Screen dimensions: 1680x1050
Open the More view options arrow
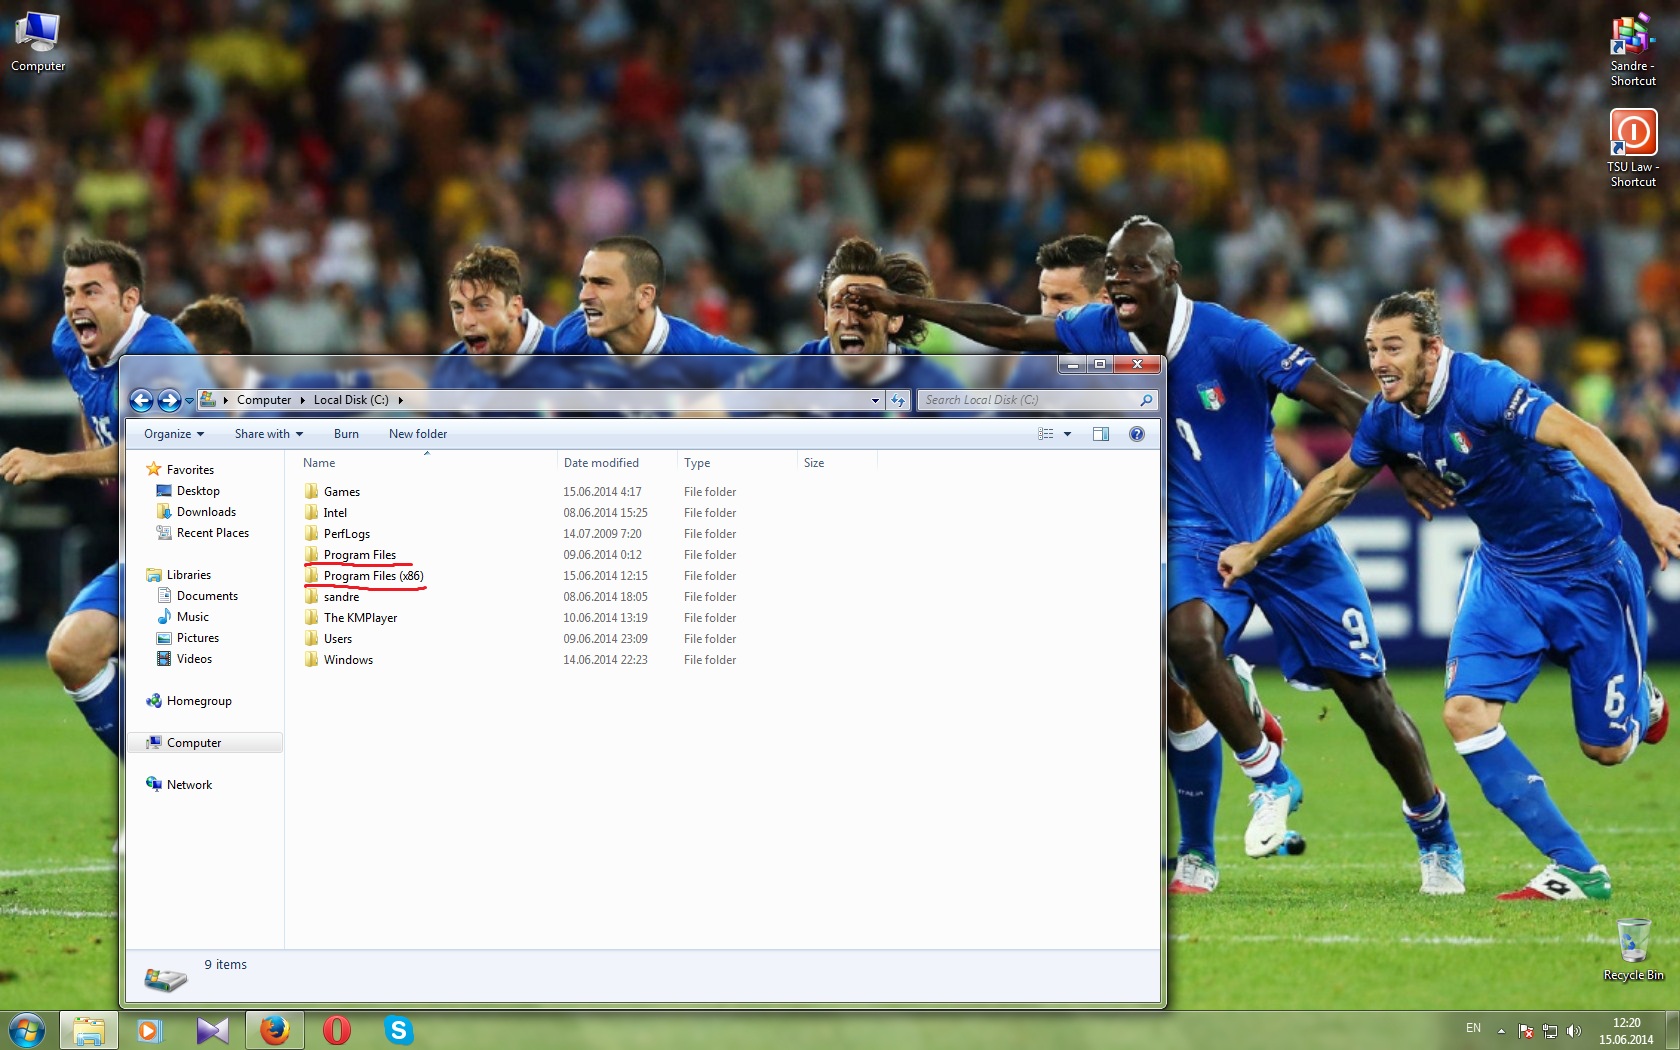coord(1067,434)
